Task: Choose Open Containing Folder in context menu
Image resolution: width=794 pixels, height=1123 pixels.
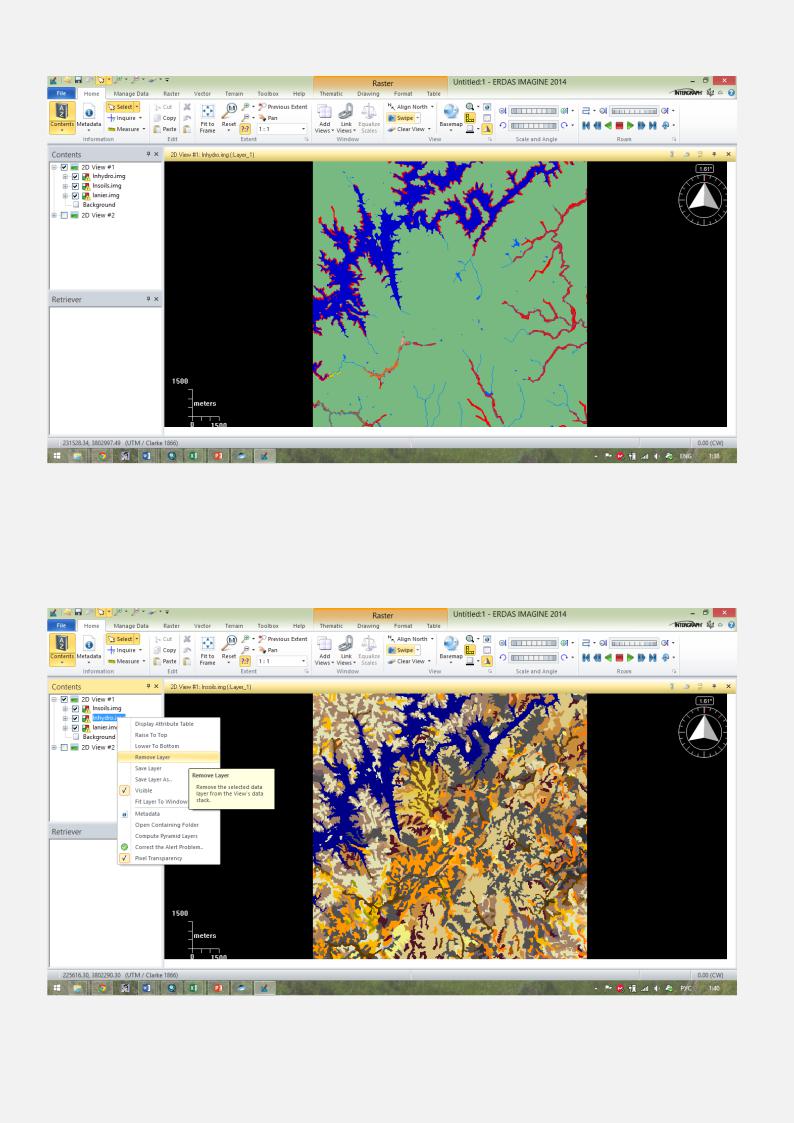Action: pyautogui.click(x=169, y=825)
